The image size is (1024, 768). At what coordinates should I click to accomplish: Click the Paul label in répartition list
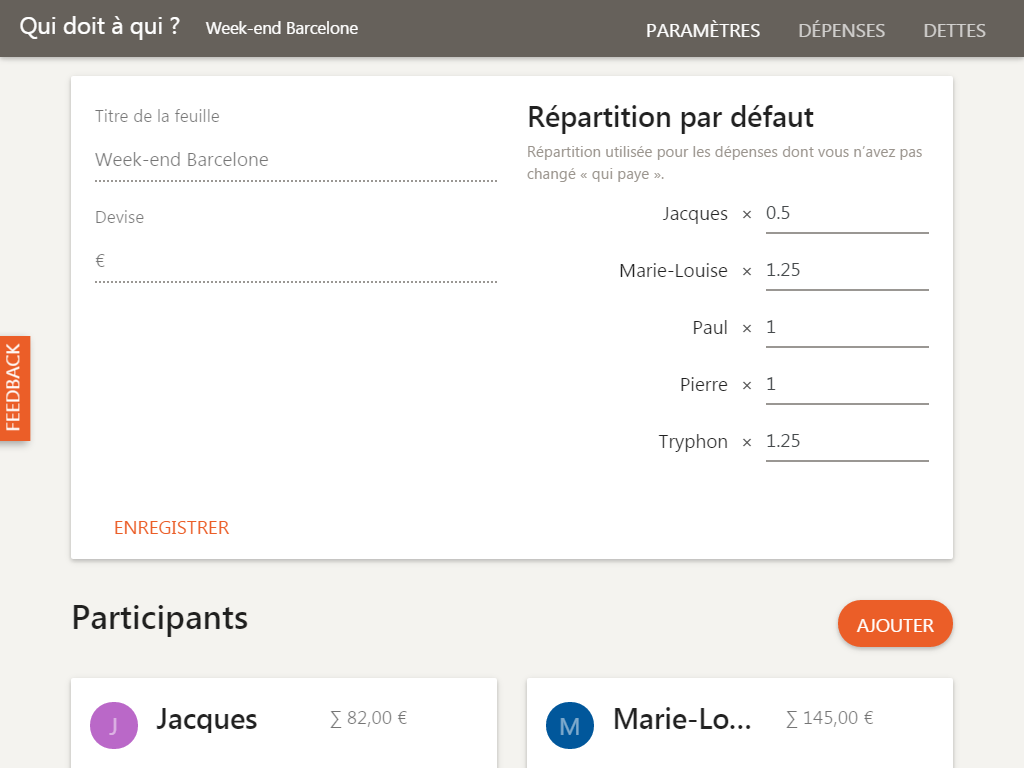click(710, 328)
